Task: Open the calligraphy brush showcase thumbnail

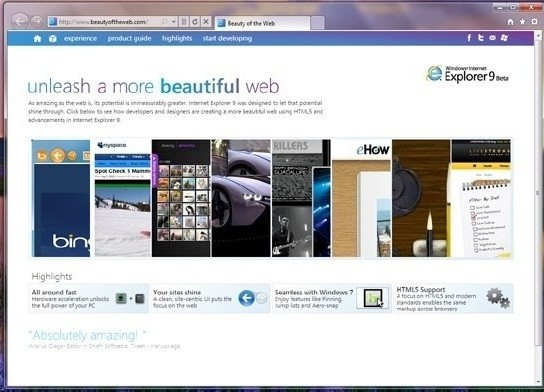Action: pyautogui.click(x=421, y=198)
